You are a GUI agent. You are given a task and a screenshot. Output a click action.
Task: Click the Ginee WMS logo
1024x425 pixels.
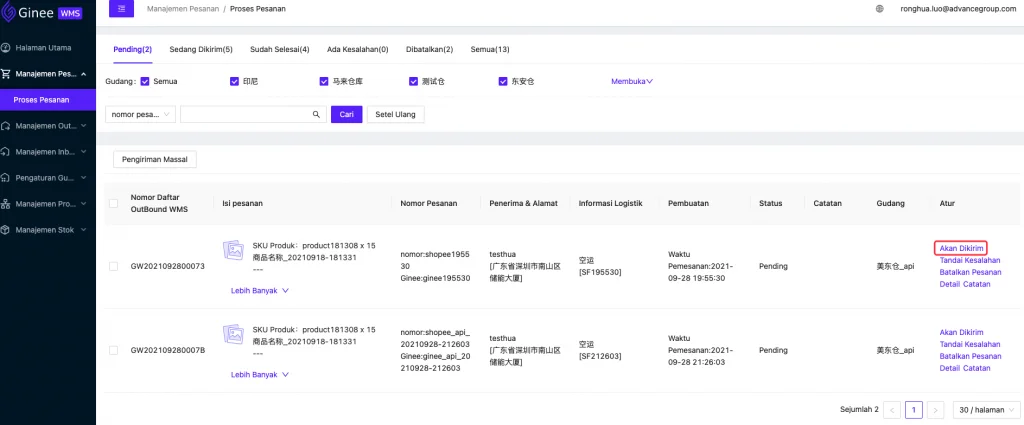point(42,12)
